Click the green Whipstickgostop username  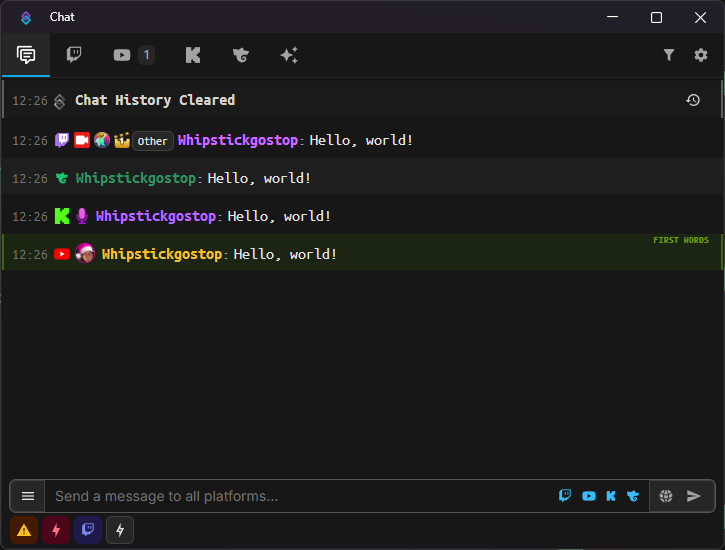135,178
